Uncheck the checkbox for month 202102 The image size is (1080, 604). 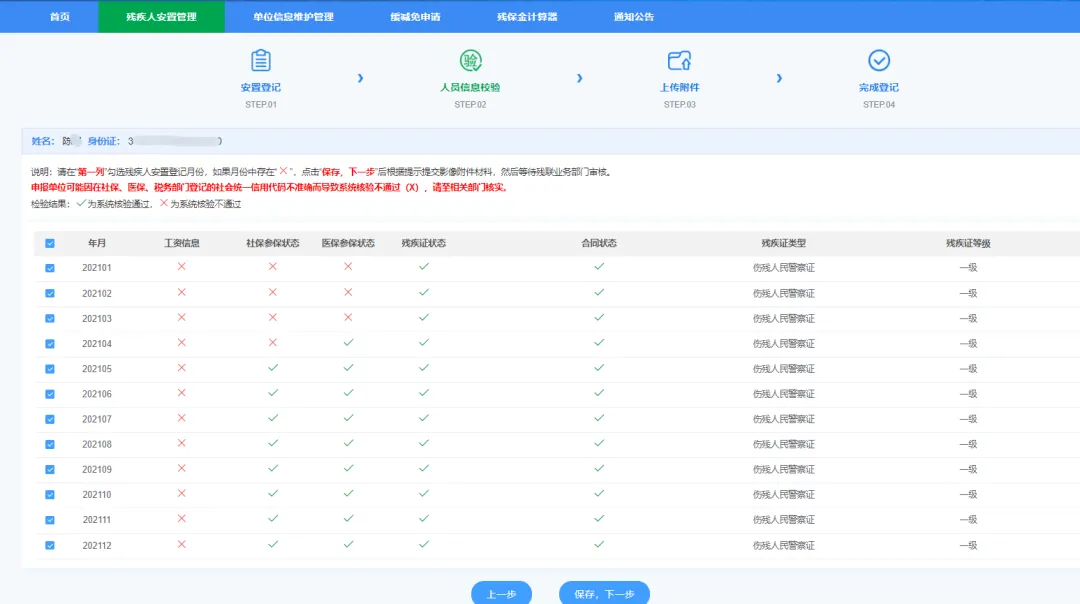(50, 293)
